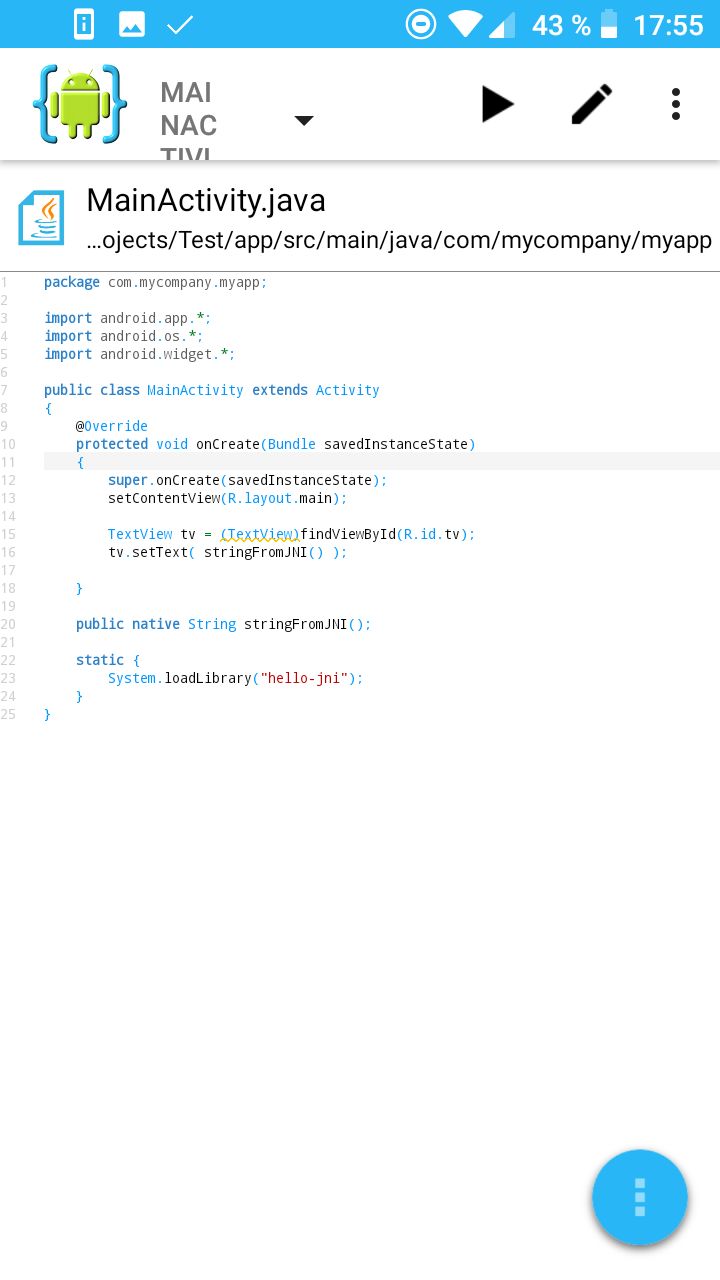Place cursor on 'import android.app.*;' line
Viewport: 720px width, 1280px height.
(x=127, y=318)
